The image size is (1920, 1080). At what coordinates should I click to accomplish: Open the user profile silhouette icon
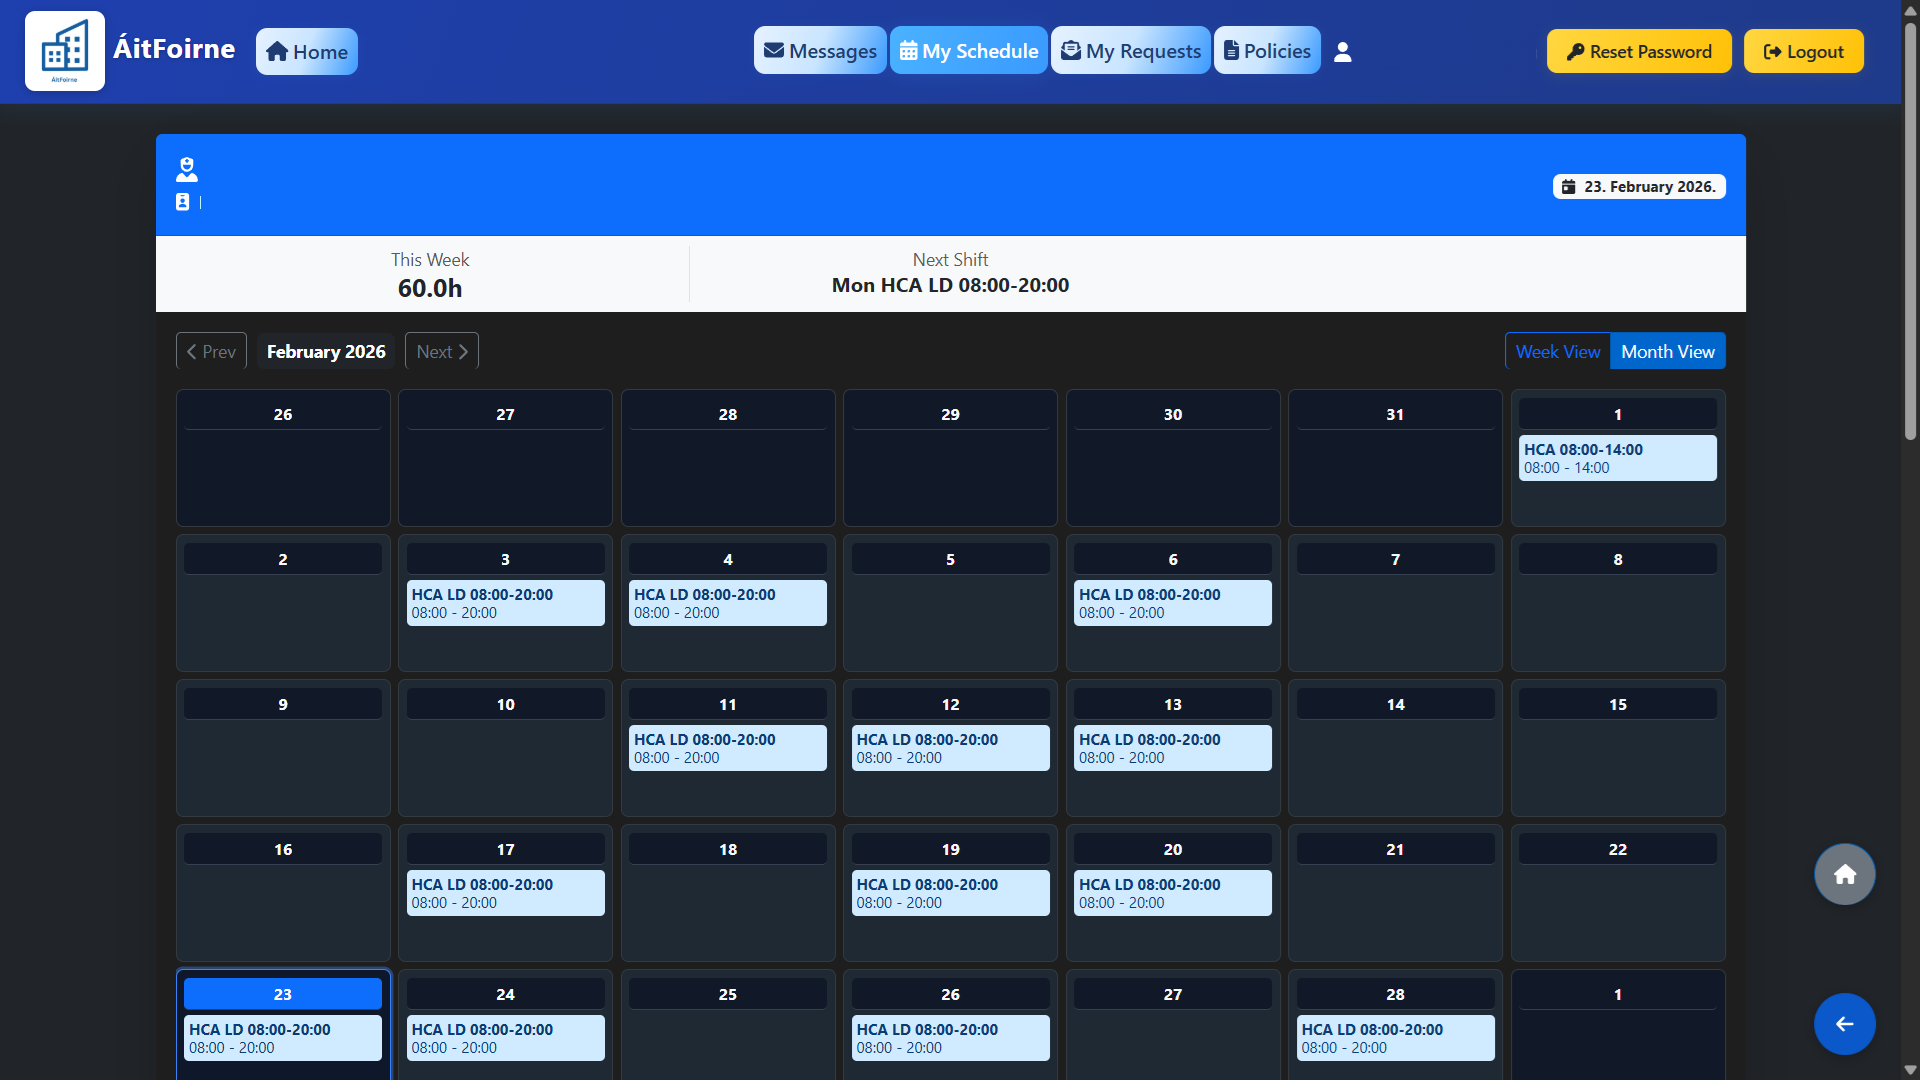point(1343,51)
